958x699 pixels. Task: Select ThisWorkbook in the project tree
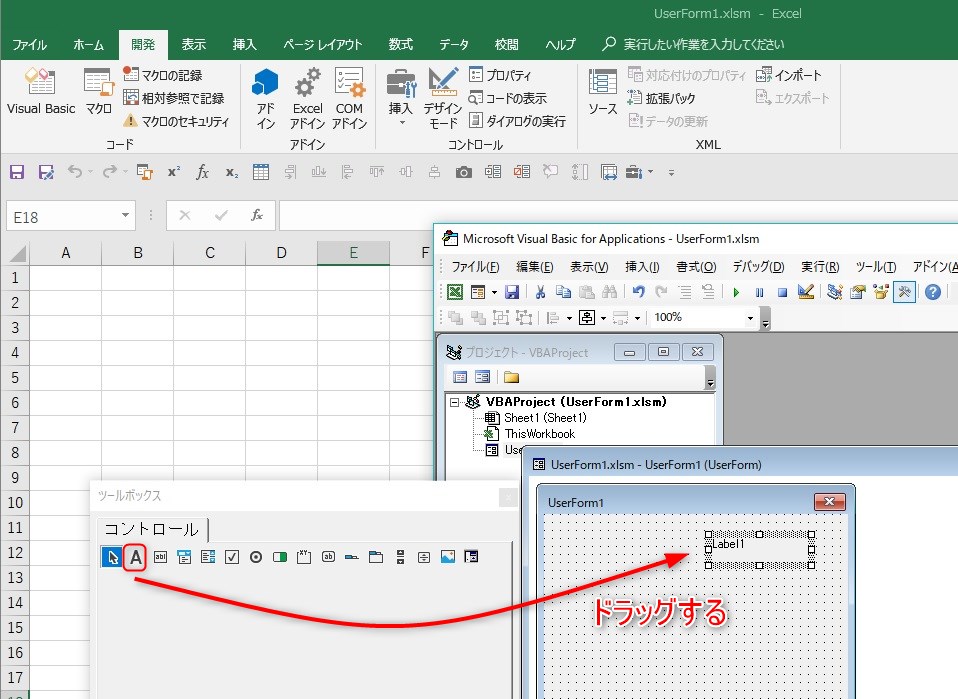(539, 434)
